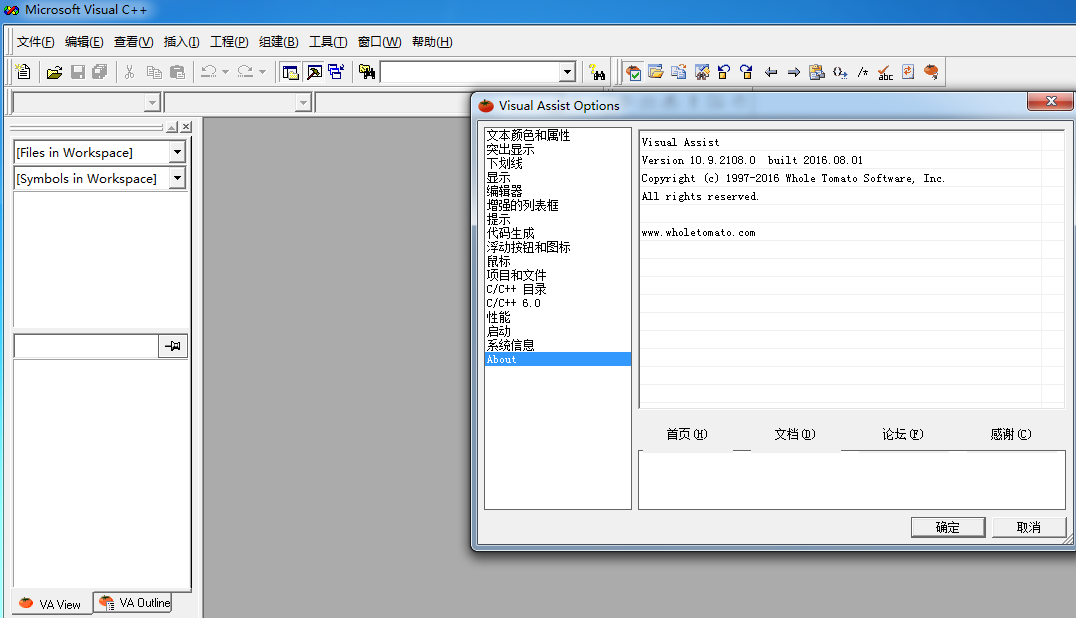Switch to the VA View tab
Image resolution: width=1076 pixels, height=618 pixels.
(x=51, y=604)
